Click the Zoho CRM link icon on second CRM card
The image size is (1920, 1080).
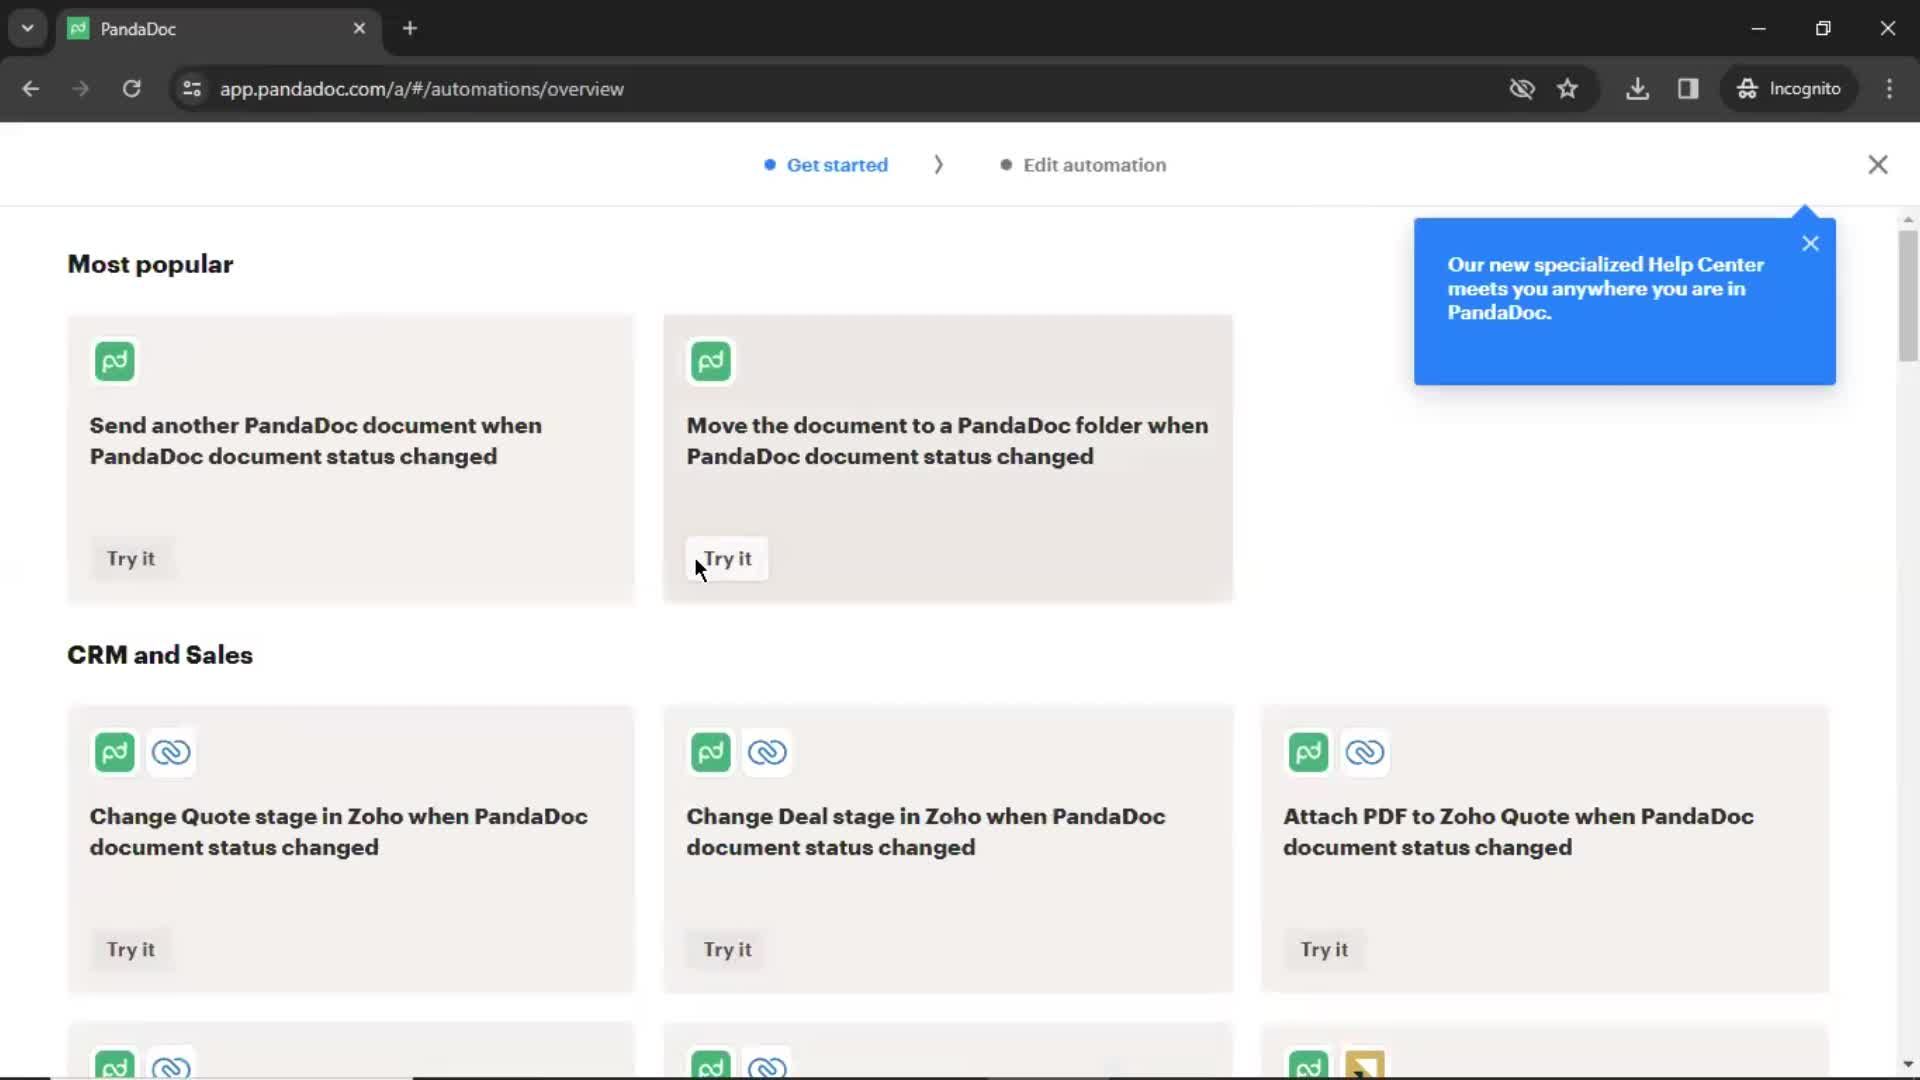pyautogui.click(x=767, y=750)
